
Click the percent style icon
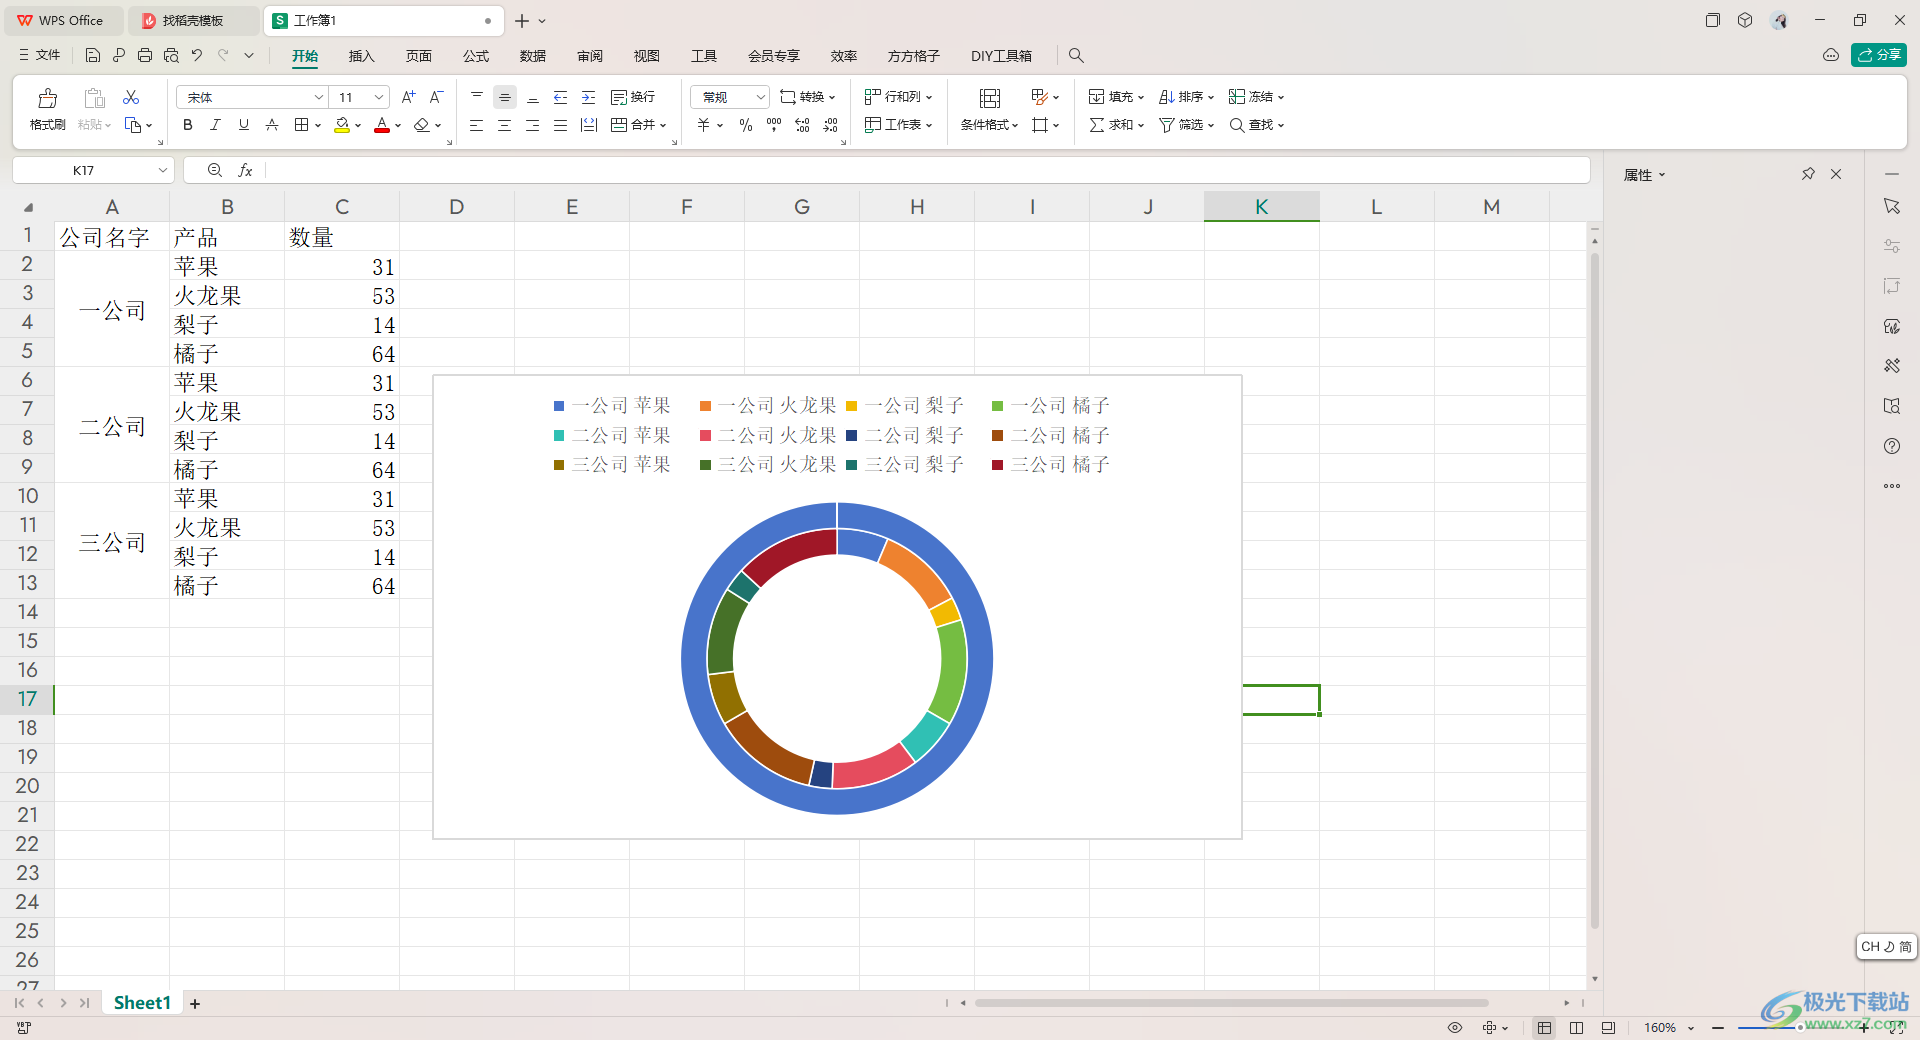(x=746, y=125)
